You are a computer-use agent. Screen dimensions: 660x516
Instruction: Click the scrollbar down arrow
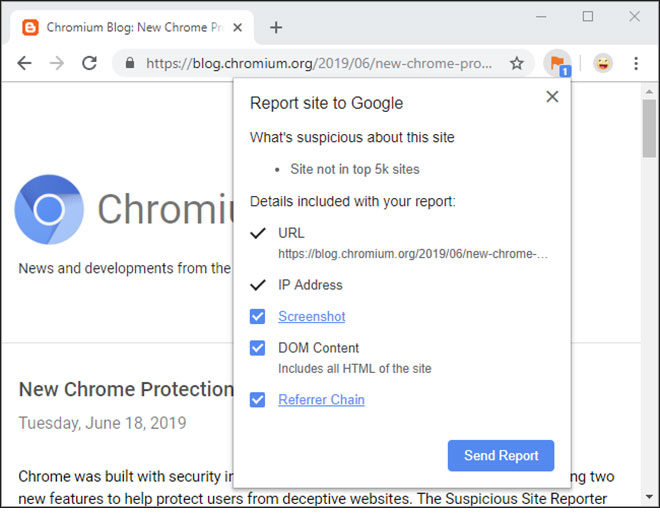(649, 497)
